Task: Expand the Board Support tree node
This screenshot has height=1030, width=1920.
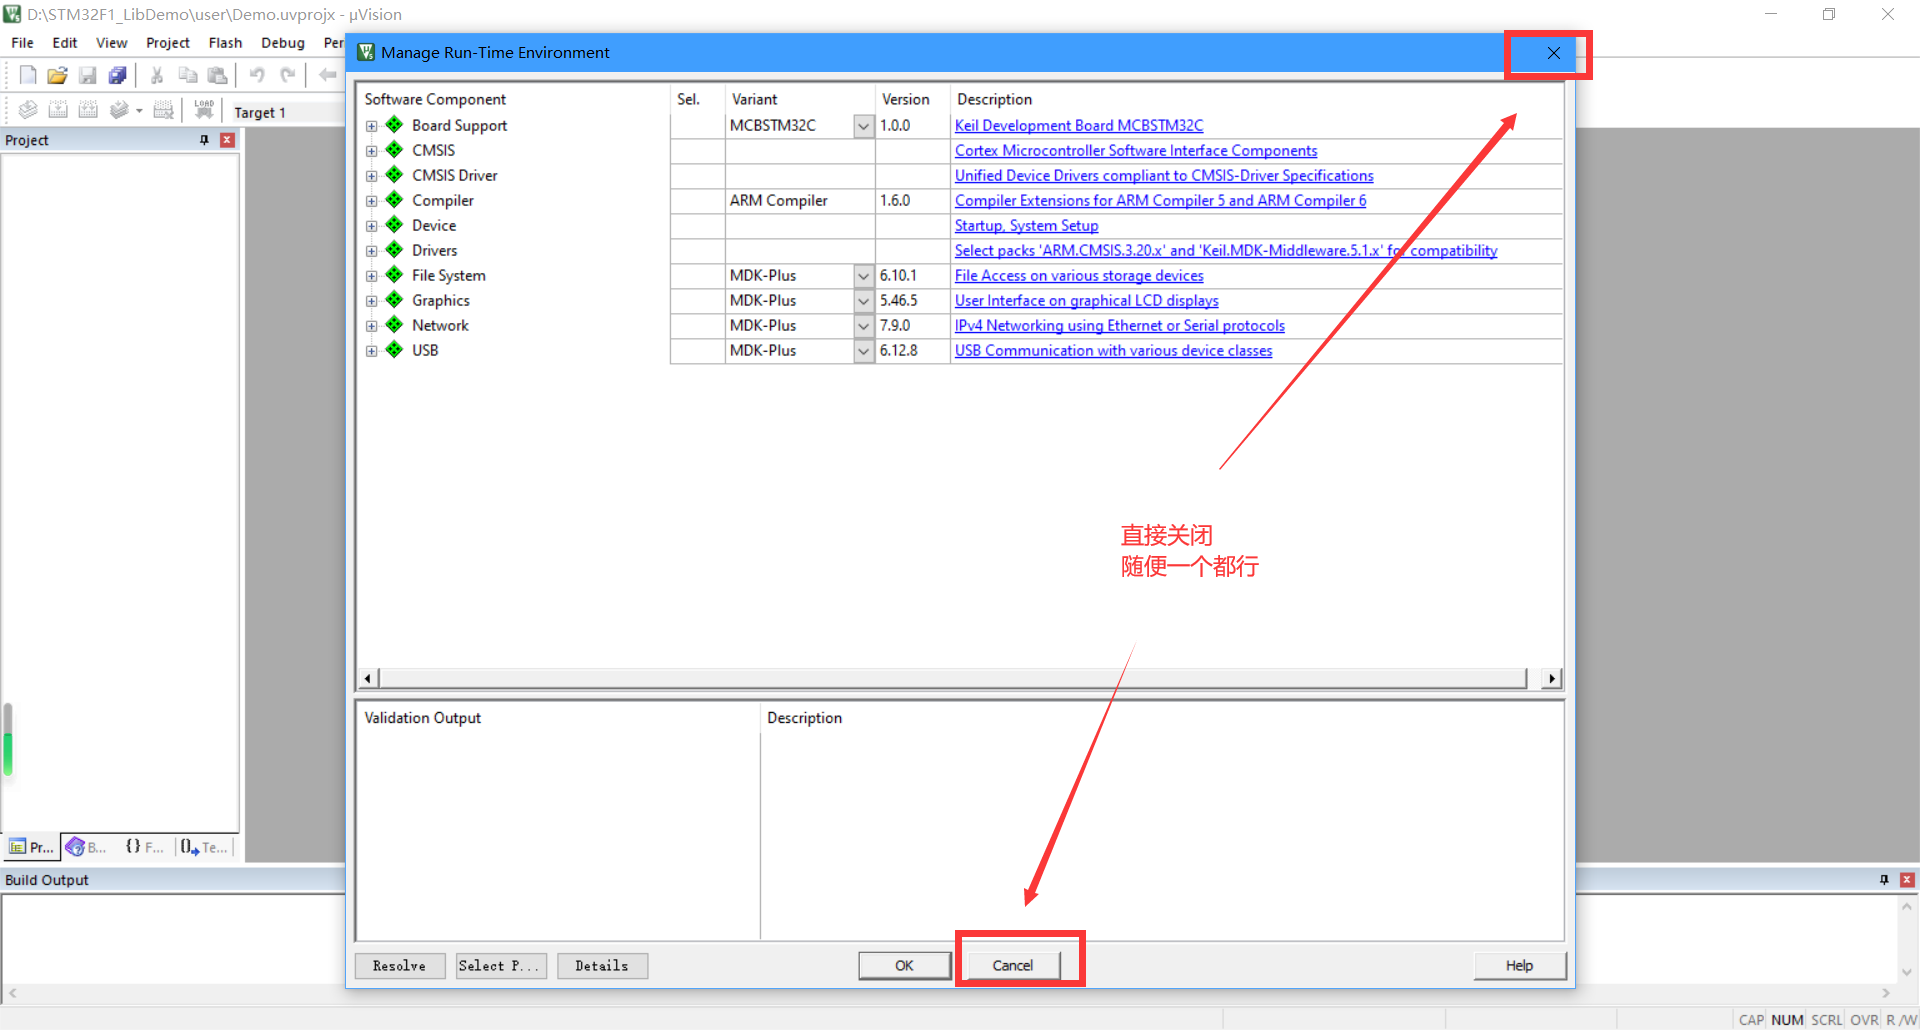Action: coord(372,126)
